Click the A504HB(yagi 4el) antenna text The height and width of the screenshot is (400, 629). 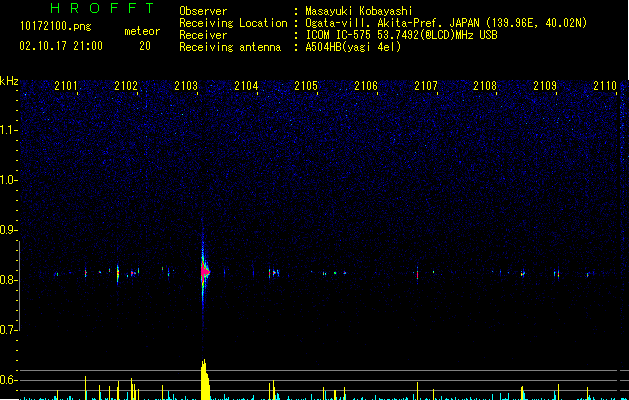tap(353, 47)
